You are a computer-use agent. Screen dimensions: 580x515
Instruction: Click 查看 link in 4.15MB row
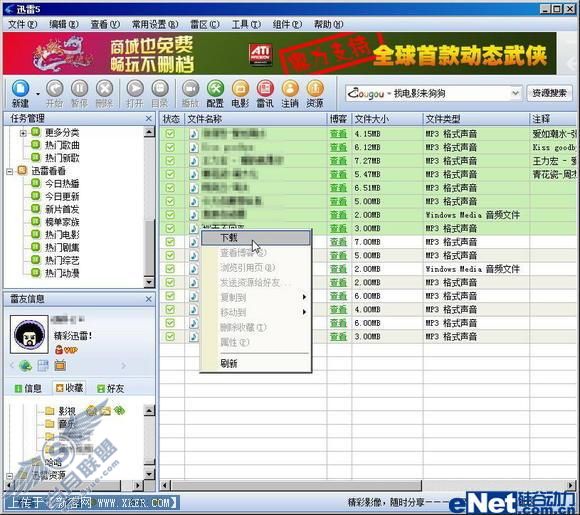click(338, 134)
